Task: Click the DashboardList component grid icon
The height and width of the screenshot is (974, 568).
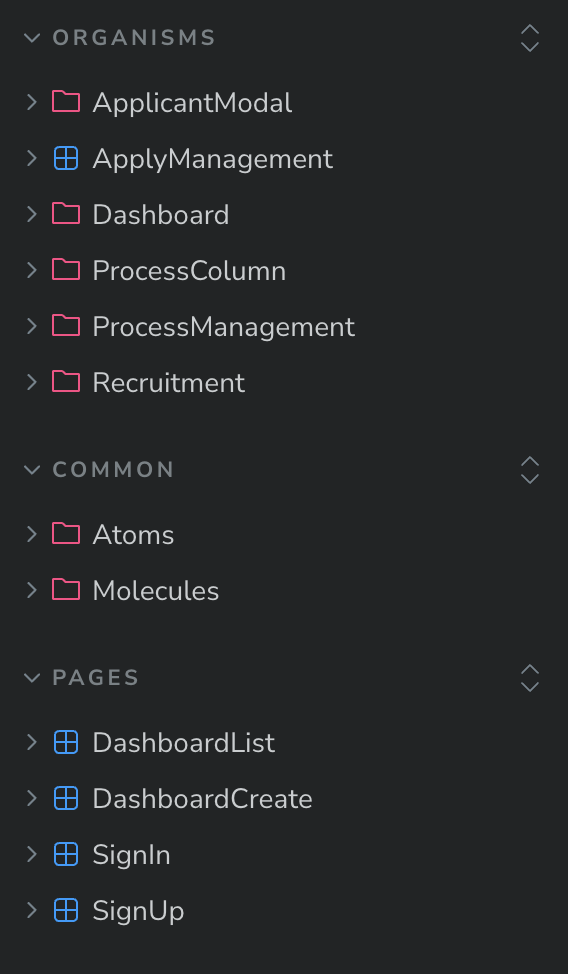Action: click(x=66, y=742)
